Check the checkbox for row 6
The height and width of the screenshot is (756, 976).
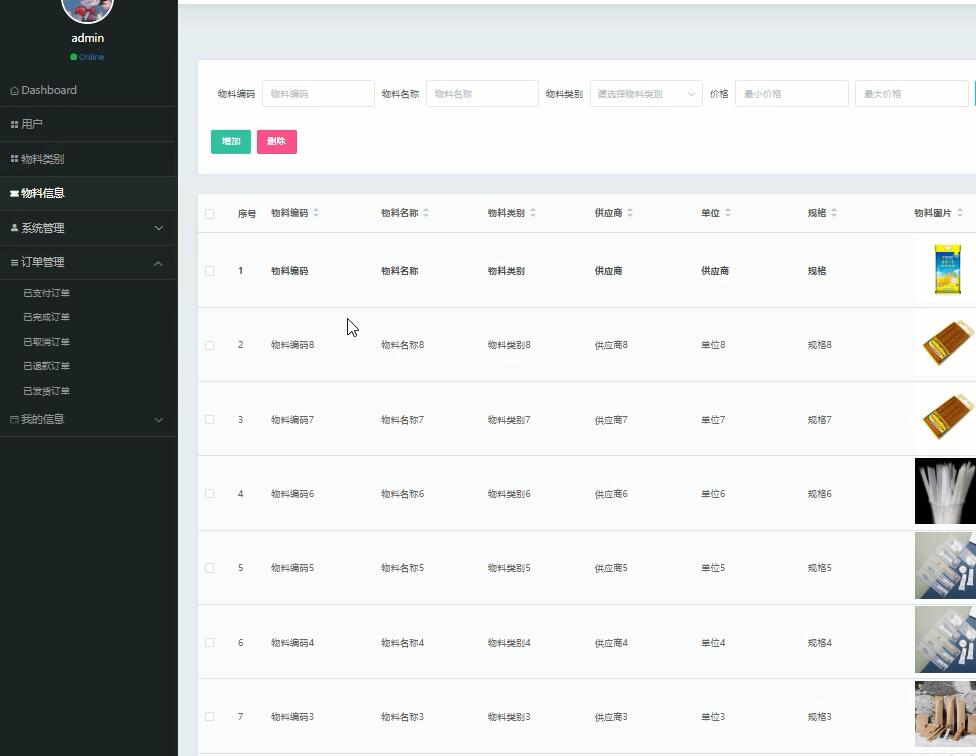[x=210, y=642]
